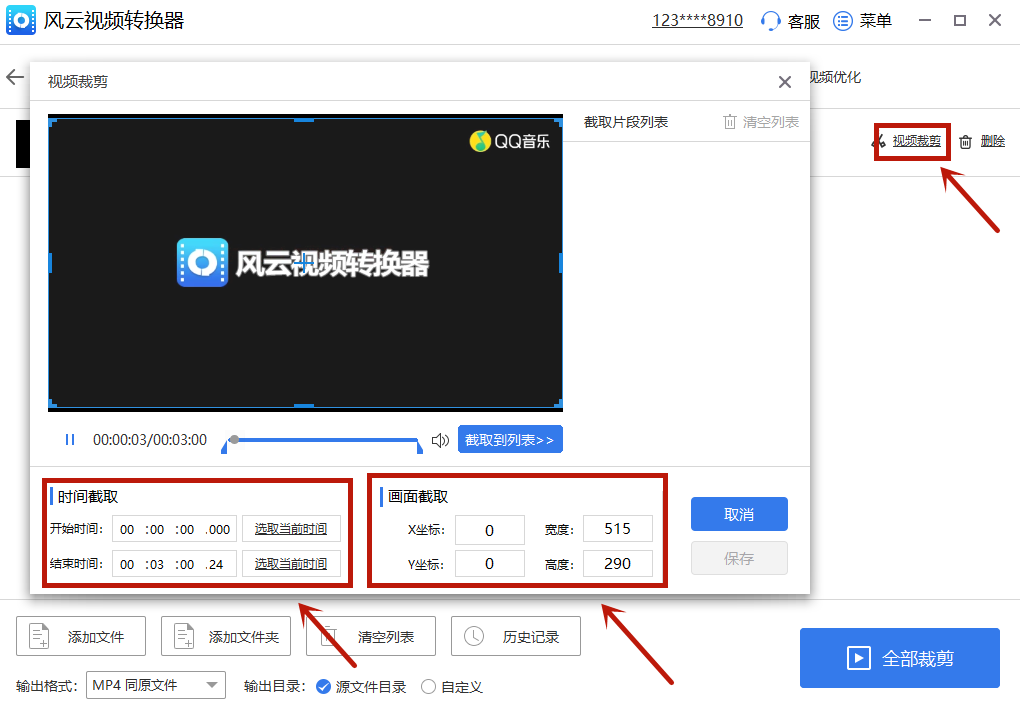
Task: Focus the X坐标 input field
Action: coord(490,530)
